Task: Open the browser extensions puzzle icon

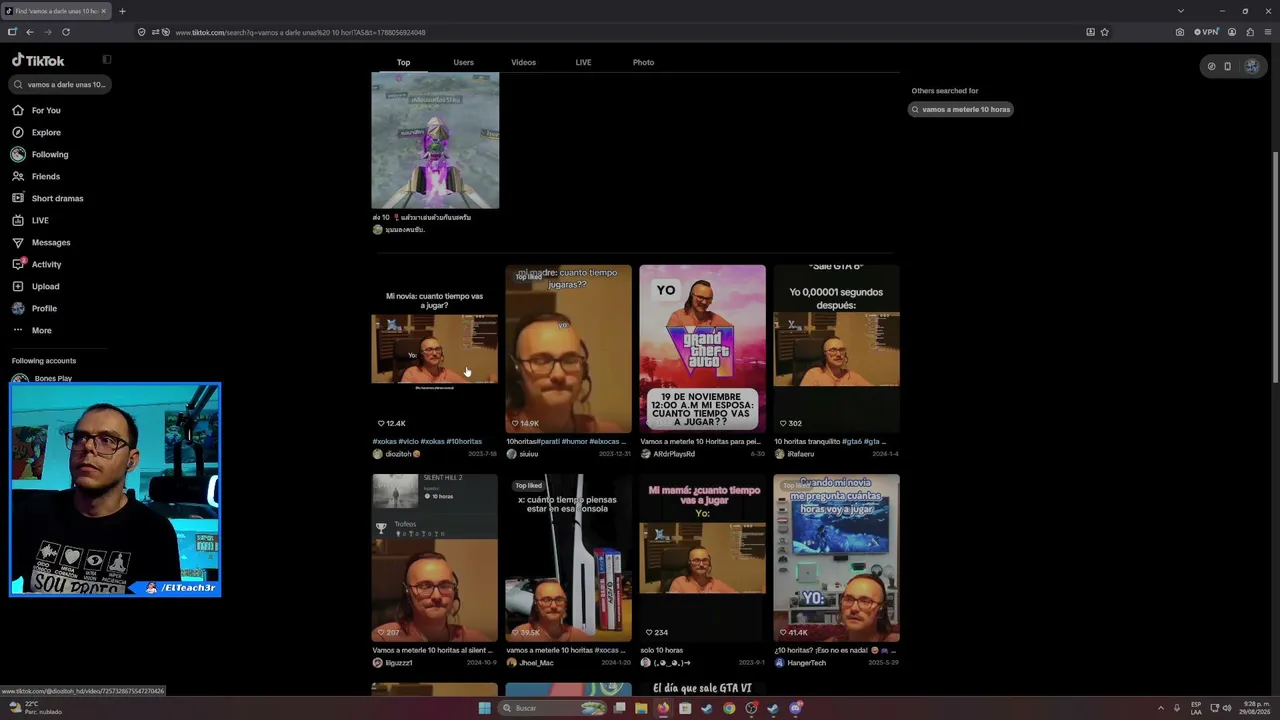Action: [x=1250, y=32]
